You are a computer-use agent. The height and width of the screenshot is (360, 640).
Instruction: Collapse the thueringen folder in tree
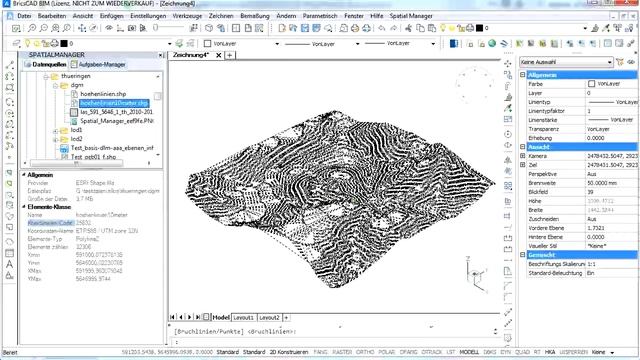[46, 76]
